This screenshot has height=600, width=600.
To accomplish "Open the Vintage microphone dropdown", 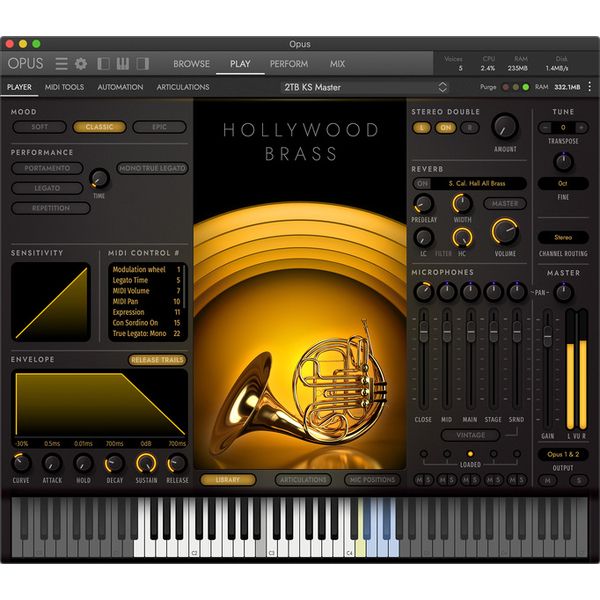I will 470,435.
